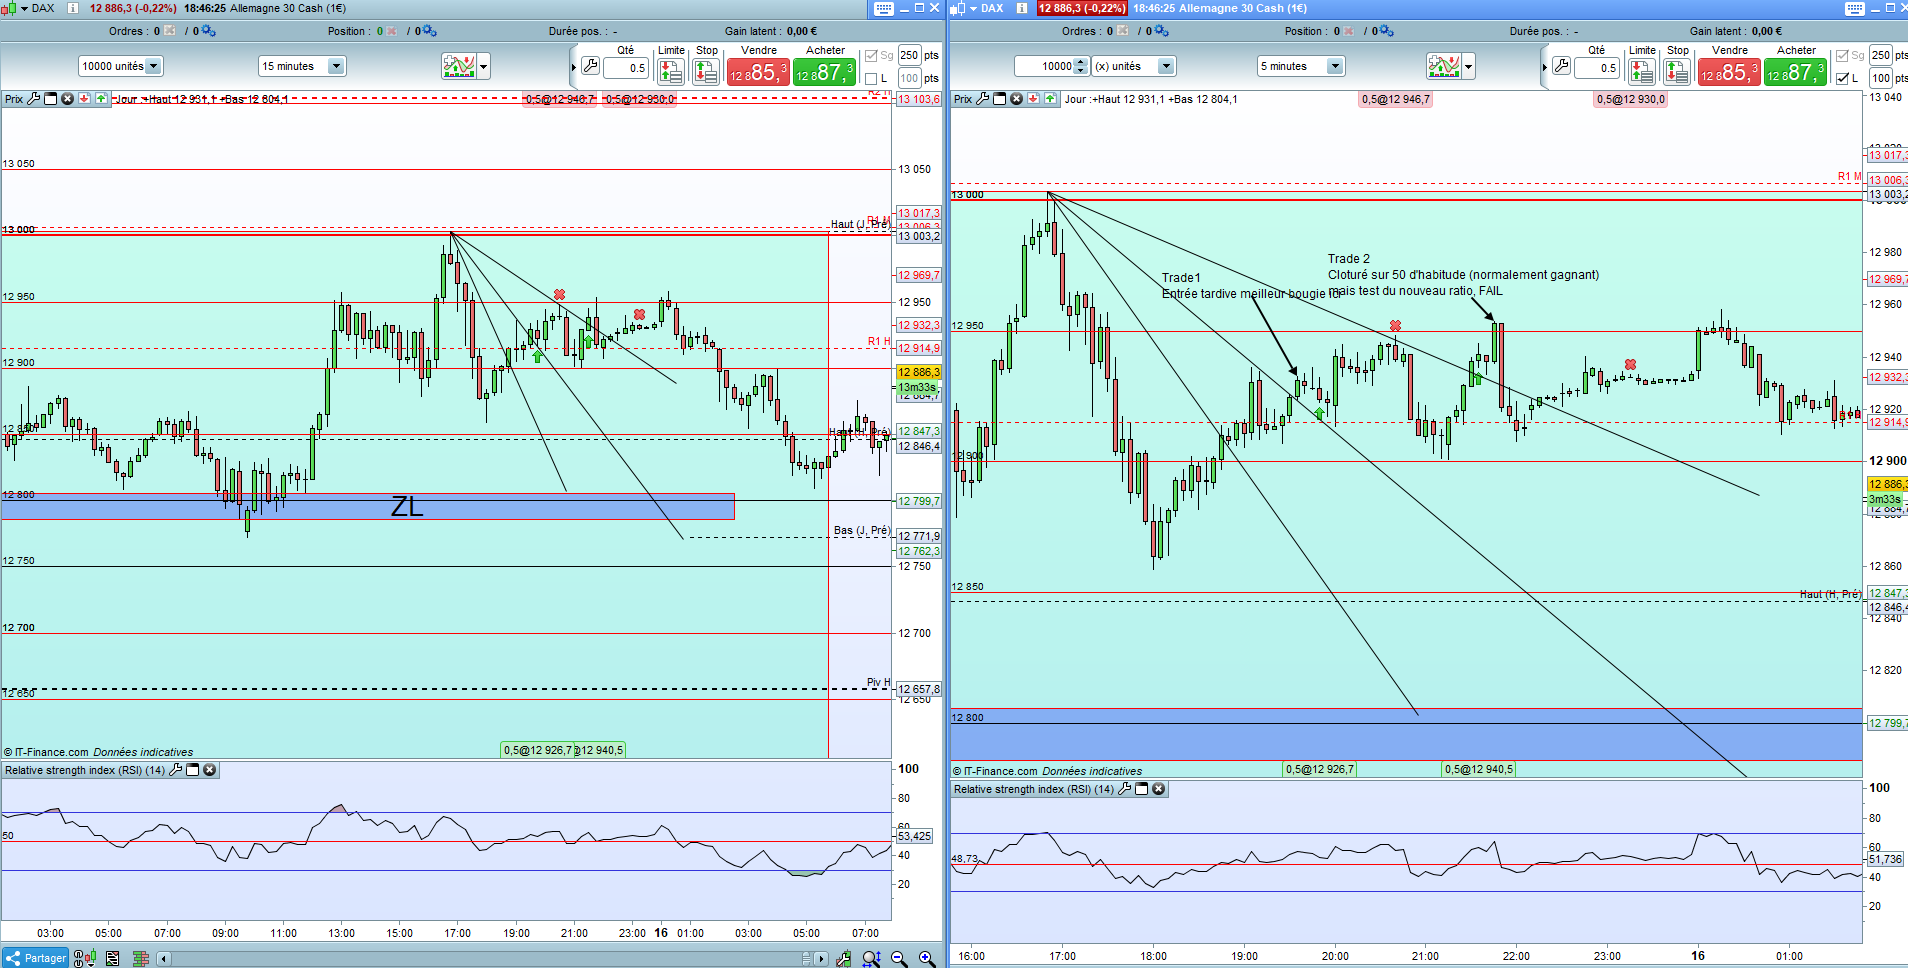
Task: Click Vendre sell button in left window
Action: pyautogui.click(x=758, y=72)
